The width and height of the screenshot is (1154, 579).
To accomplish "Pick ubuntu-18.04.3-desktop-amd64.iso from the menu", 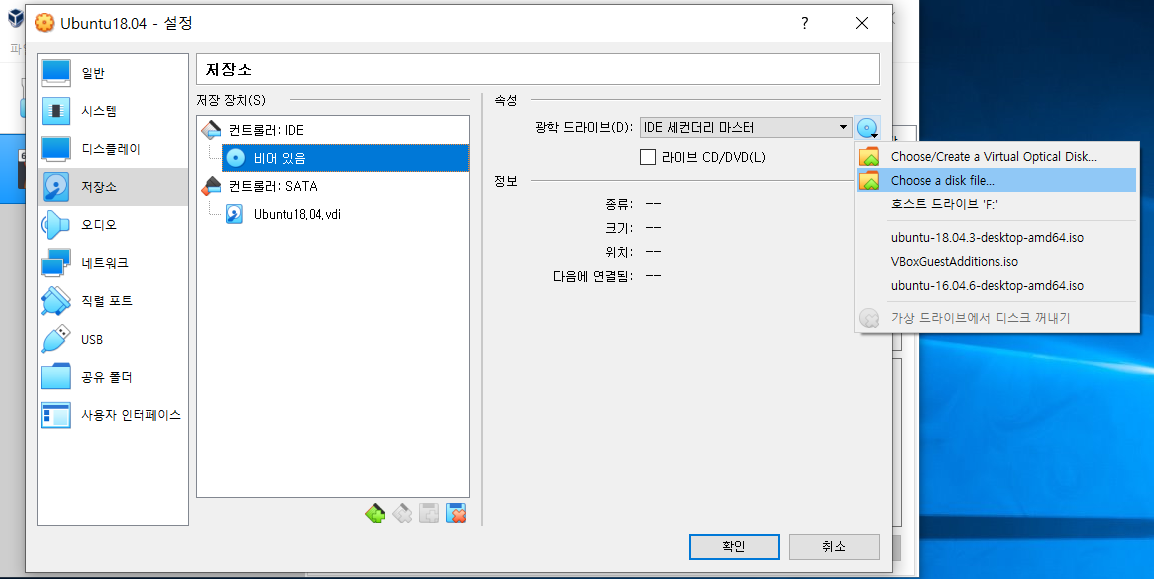I will (997, 238).
